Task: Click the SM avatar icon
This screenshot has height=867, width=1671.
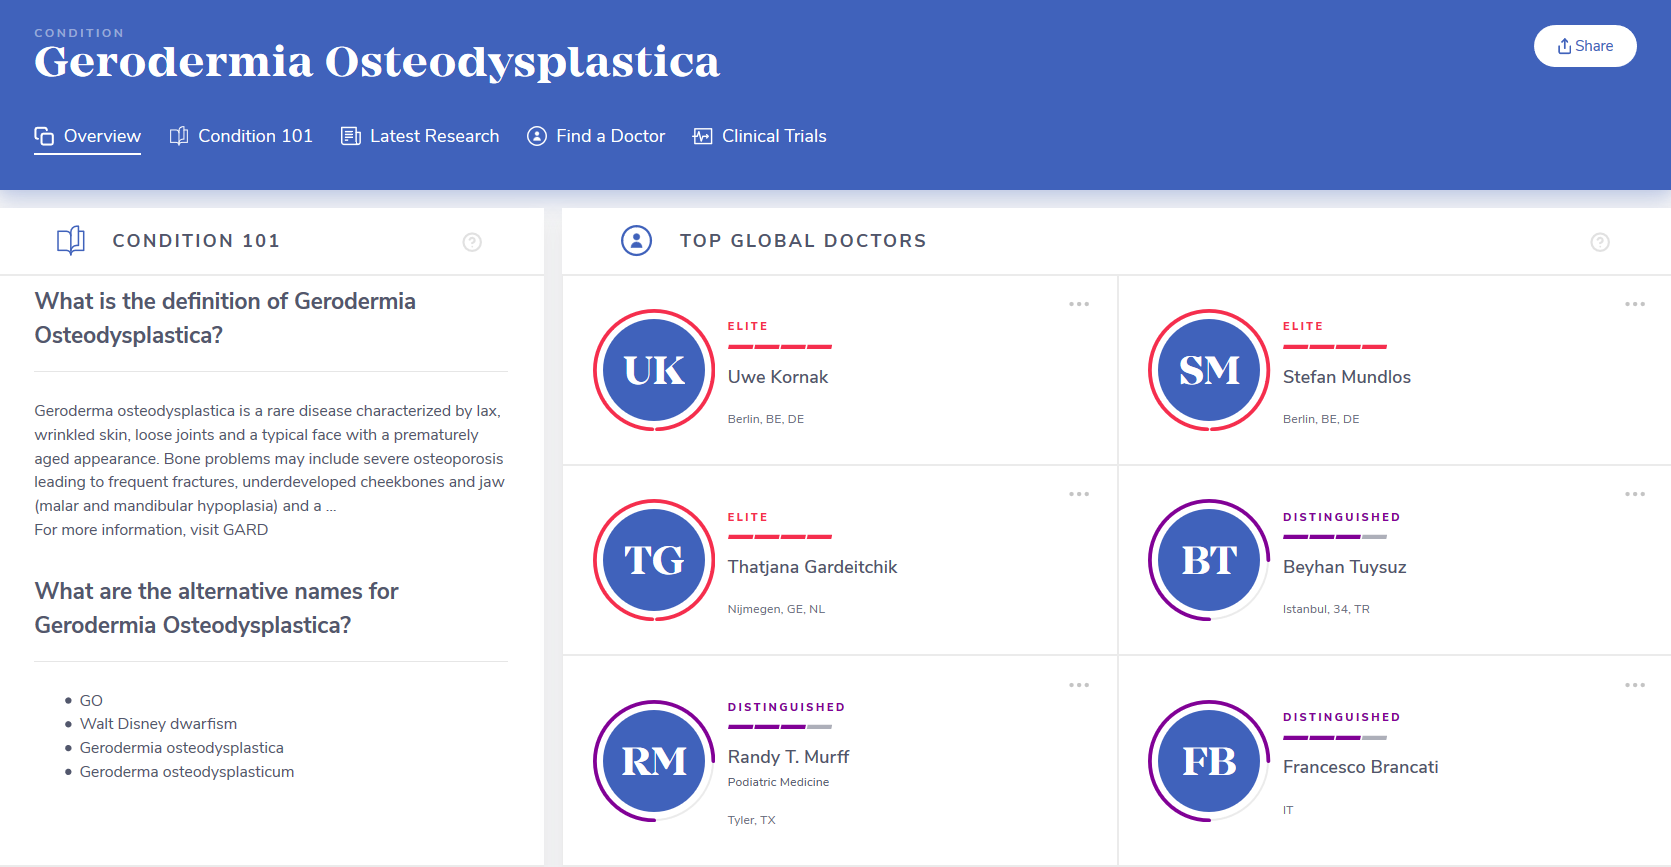Action: coord(1209,370)
